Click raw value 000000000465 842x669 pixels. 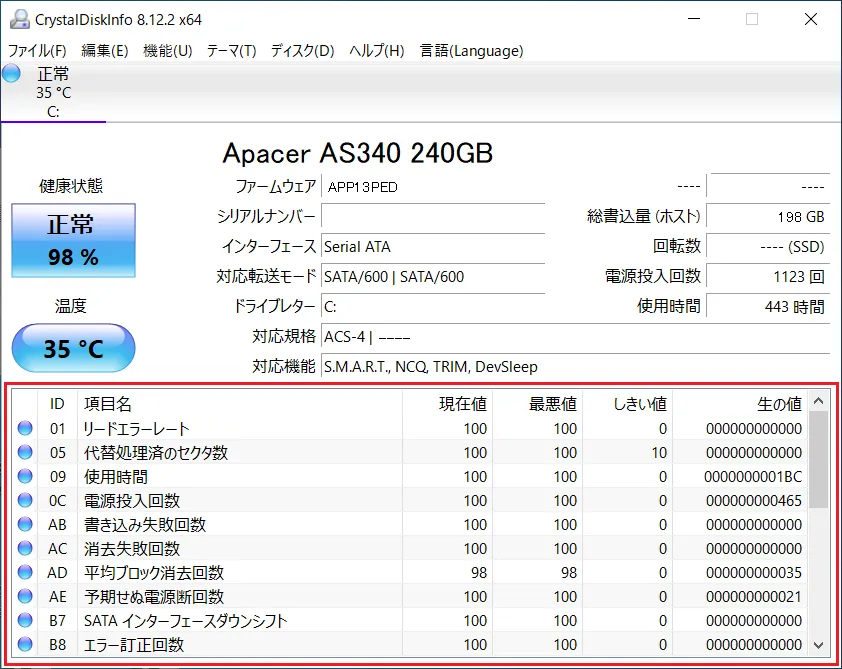[x=754, y=500]
